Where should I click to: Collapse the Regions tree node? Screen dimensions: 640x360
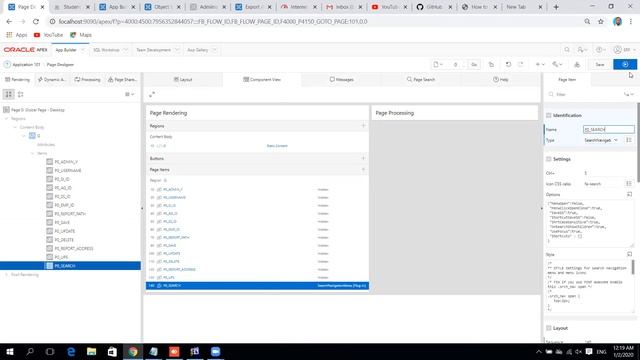(7, 118)
